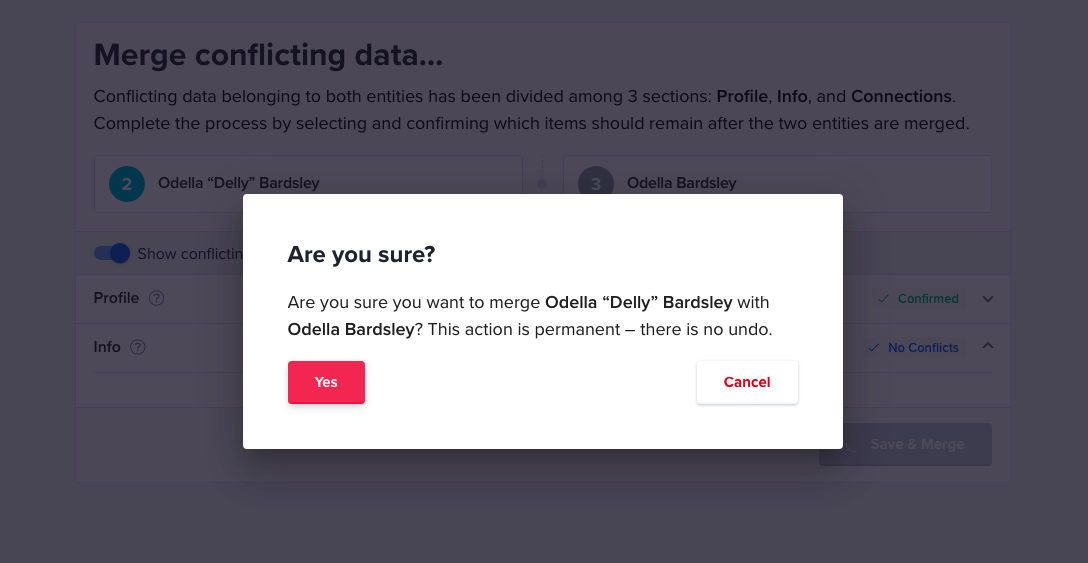Open the Info help question-mark icon
Screen dimensions: 1088x563
coord(138,347)
